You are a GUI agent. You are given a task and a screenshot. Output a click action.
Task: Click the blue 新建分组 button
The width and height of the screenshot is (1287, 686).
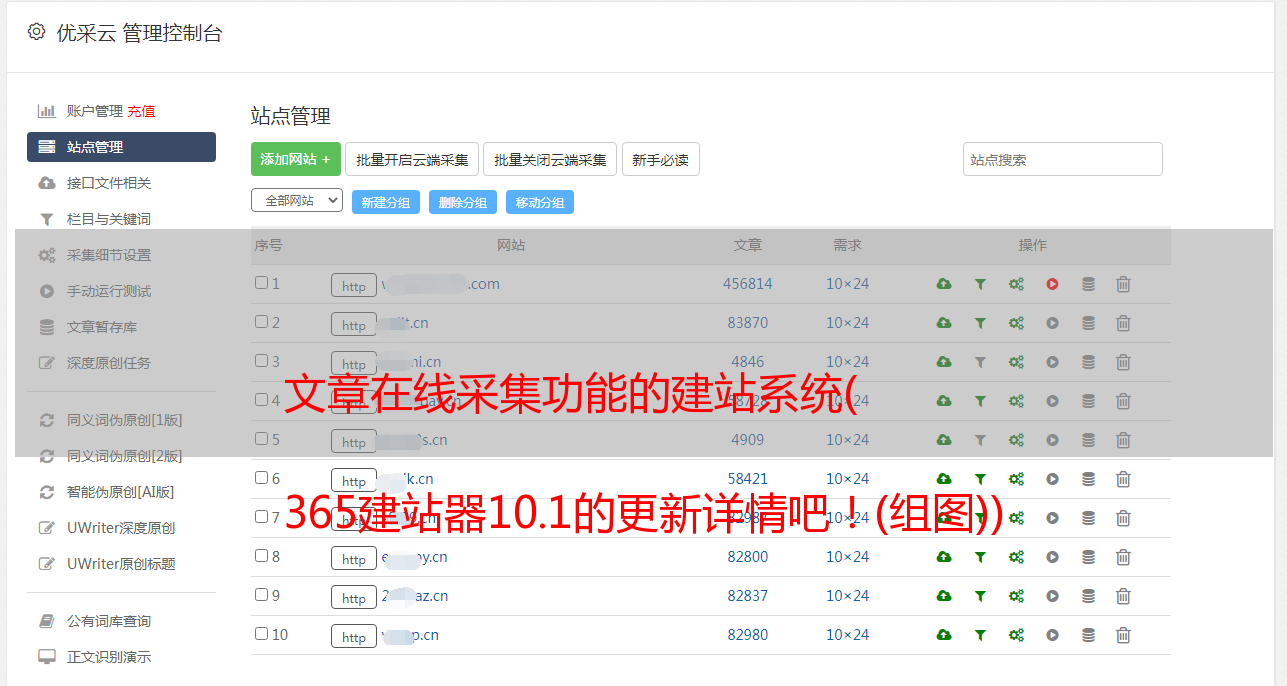tap(386, 202)
